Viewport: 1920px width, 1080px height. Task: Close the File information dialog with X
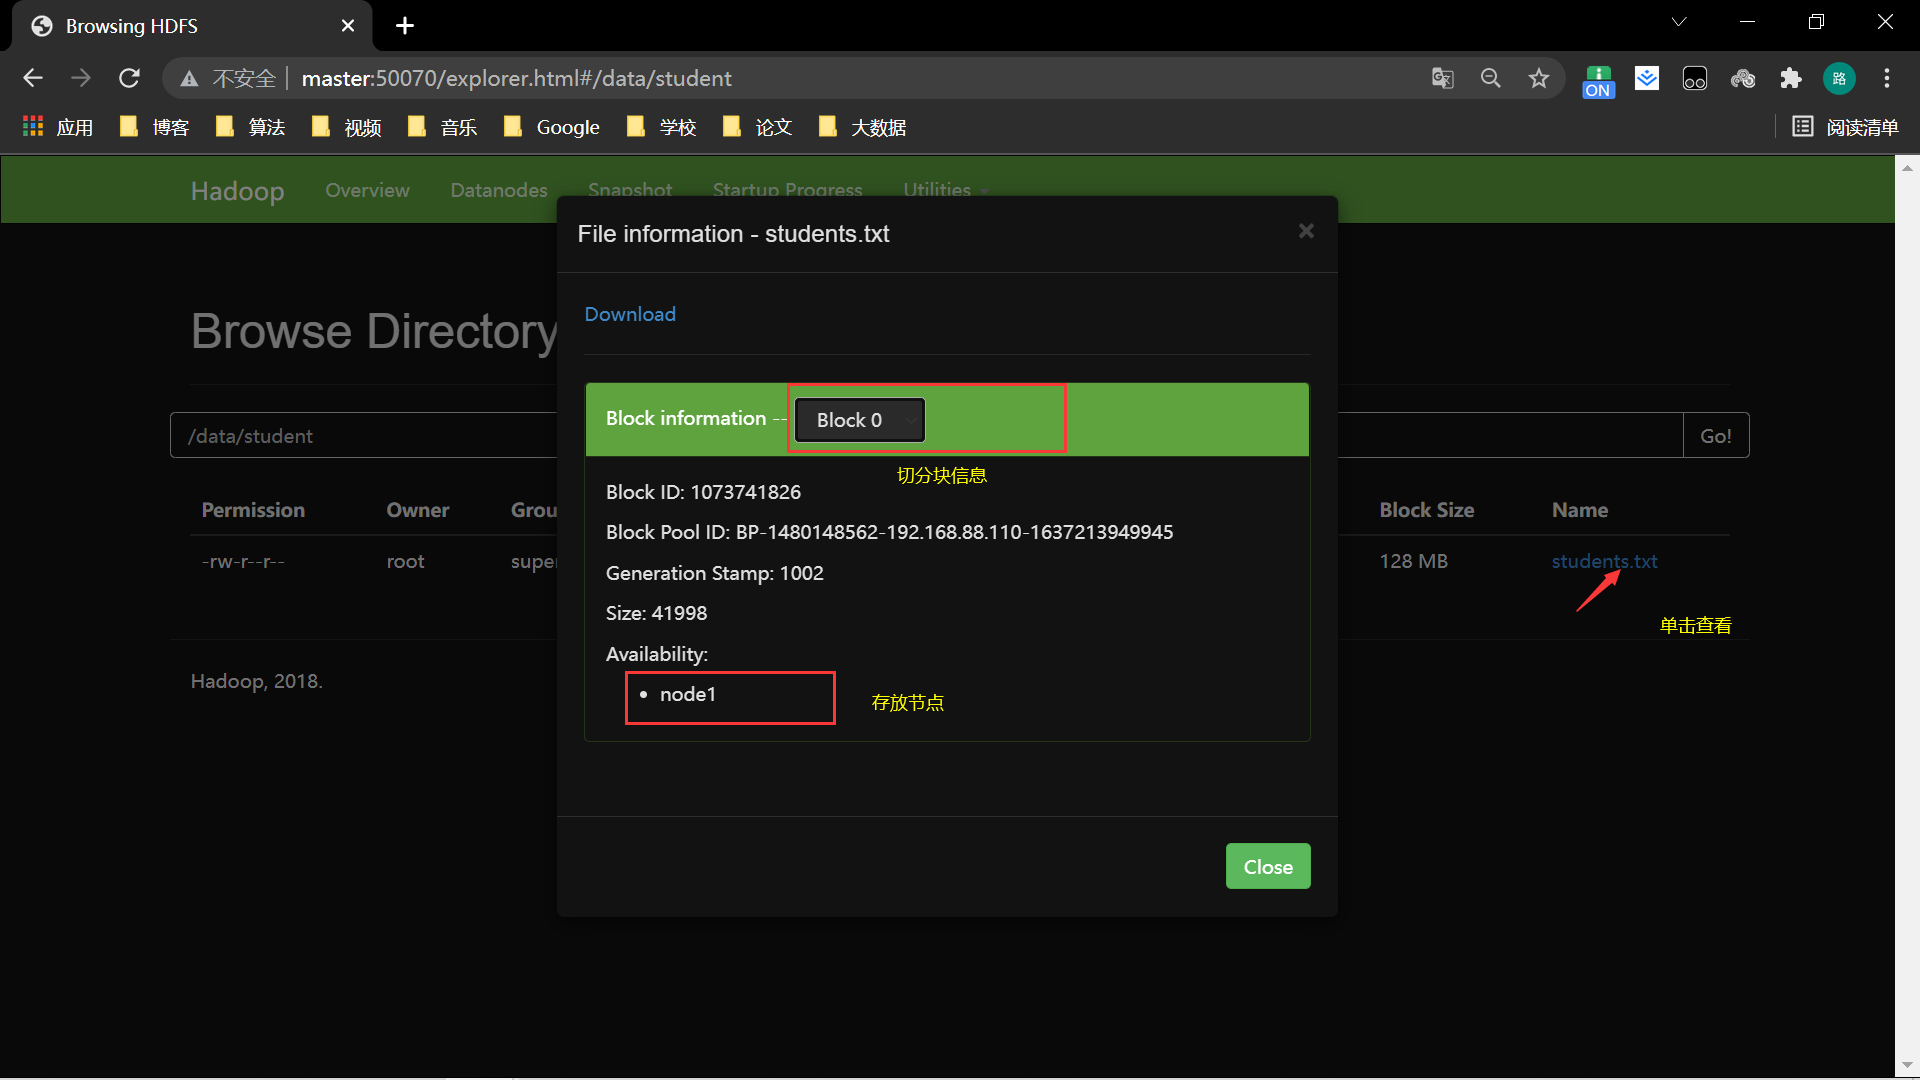pyautogui.click(x=1306, y=231)
